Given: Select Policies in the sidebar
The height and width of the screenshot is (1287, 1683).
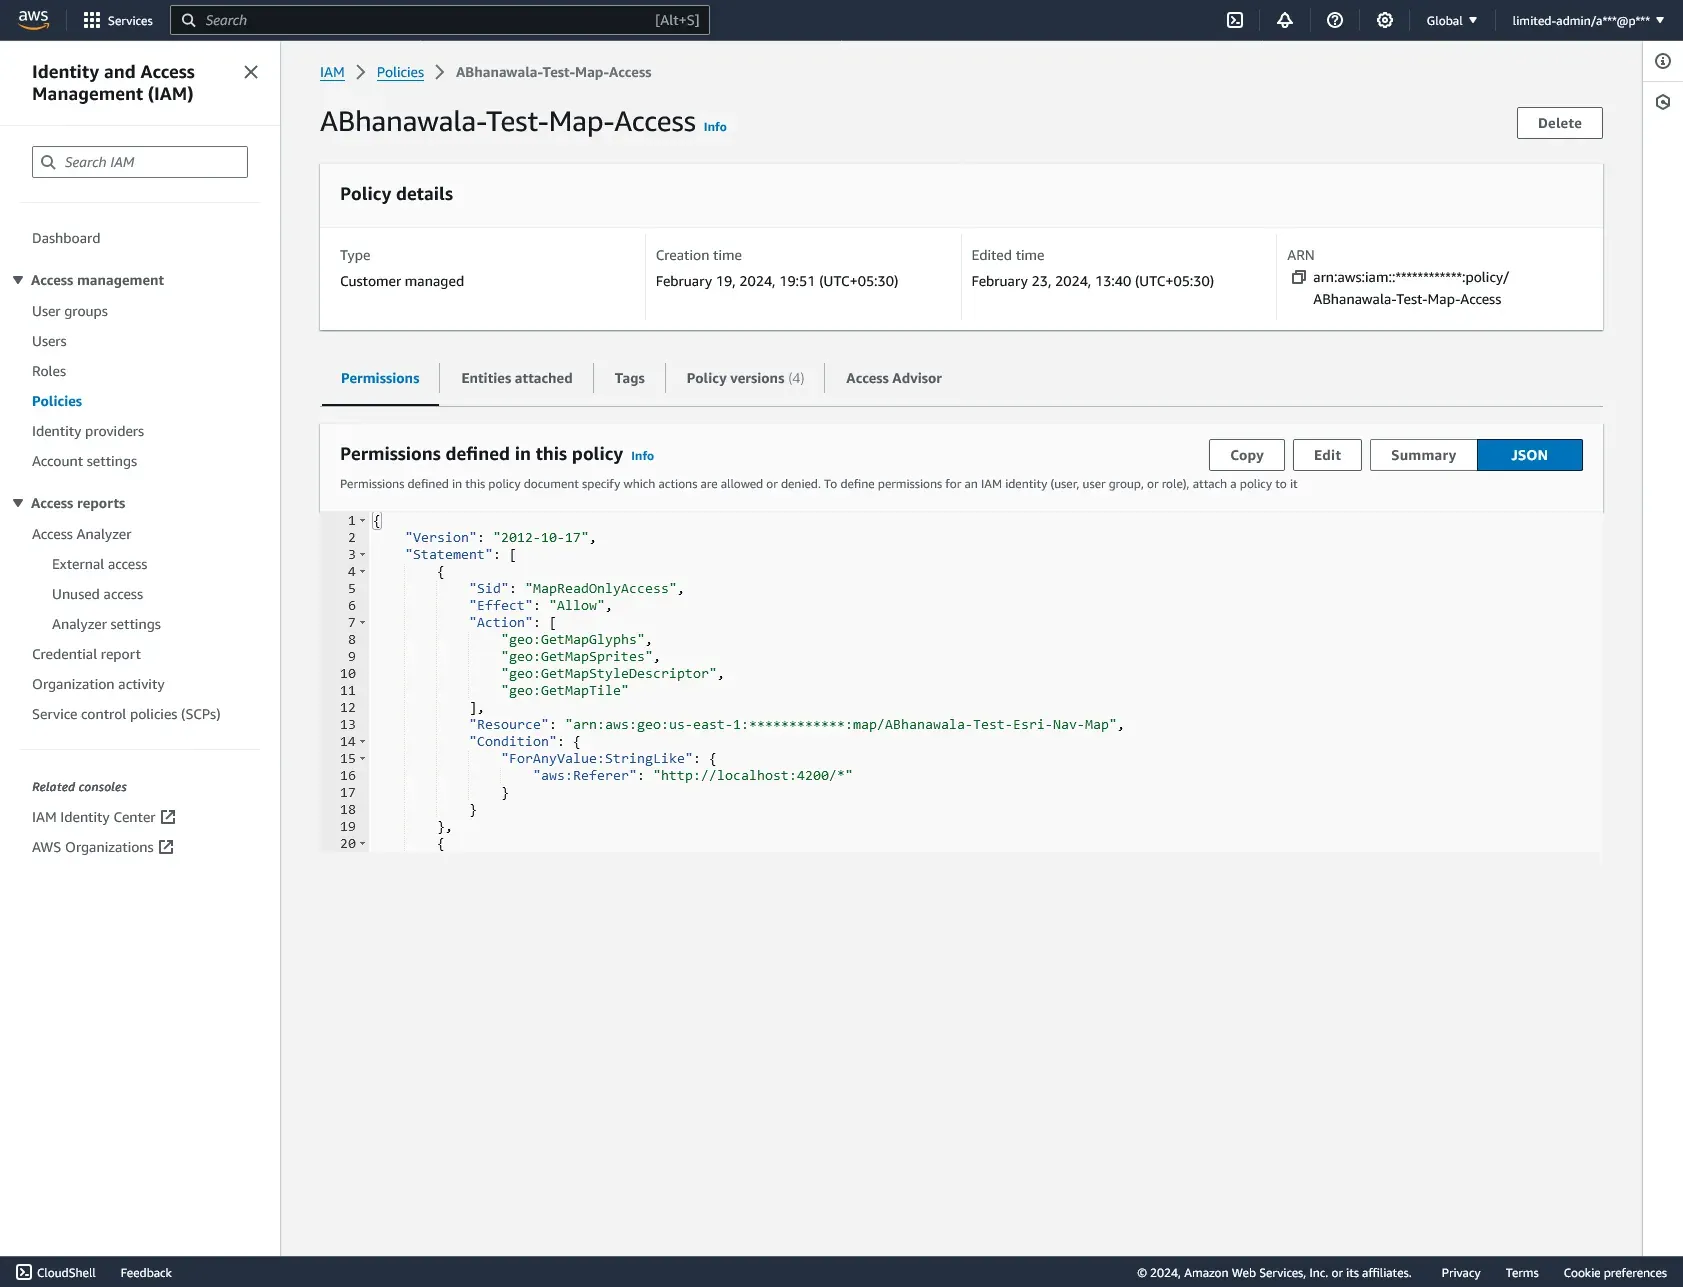Looking at the screenshot, I should coord(57,401).
